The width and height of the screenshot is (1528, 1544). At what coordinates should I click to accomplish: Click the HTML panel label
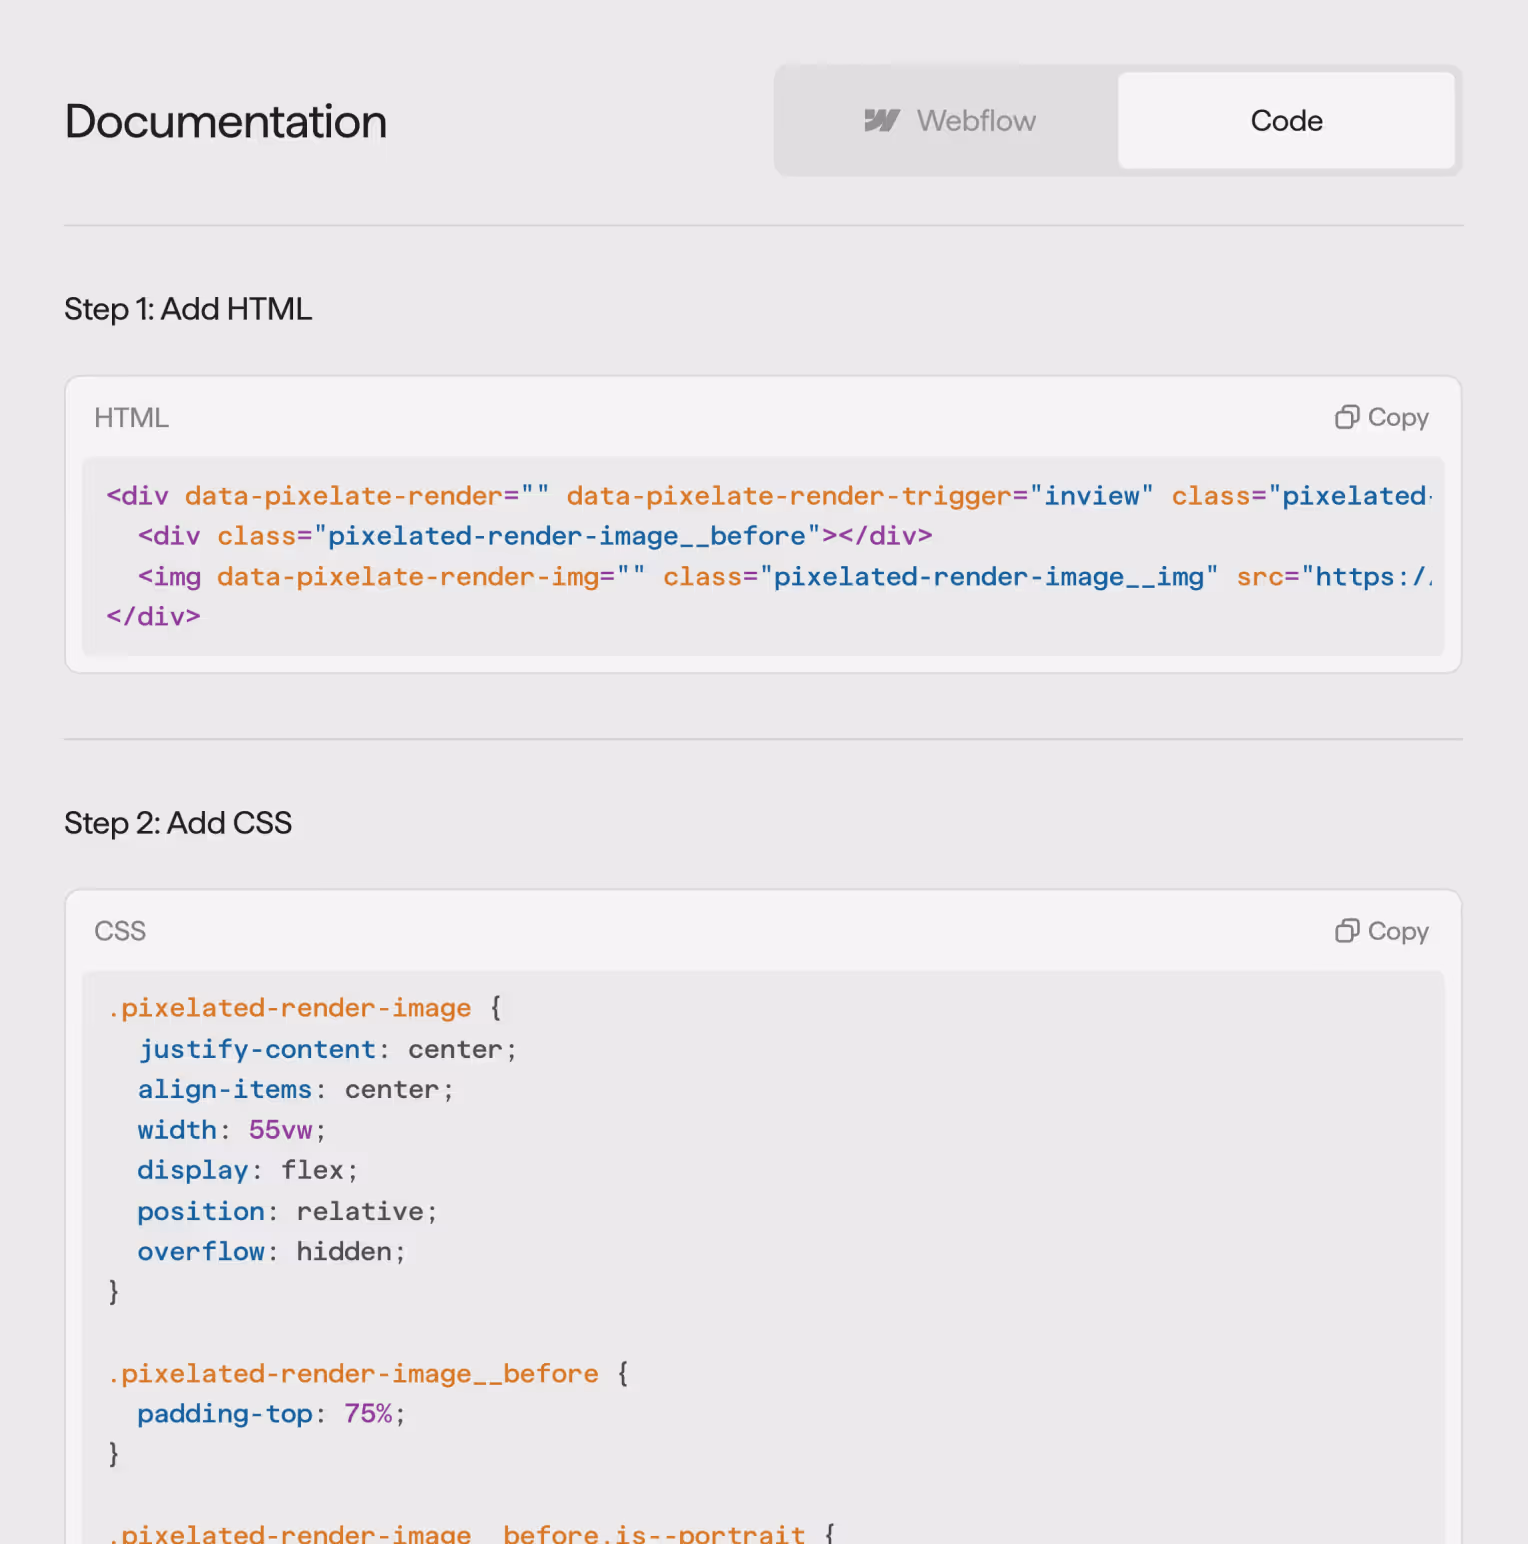(131, 417)
